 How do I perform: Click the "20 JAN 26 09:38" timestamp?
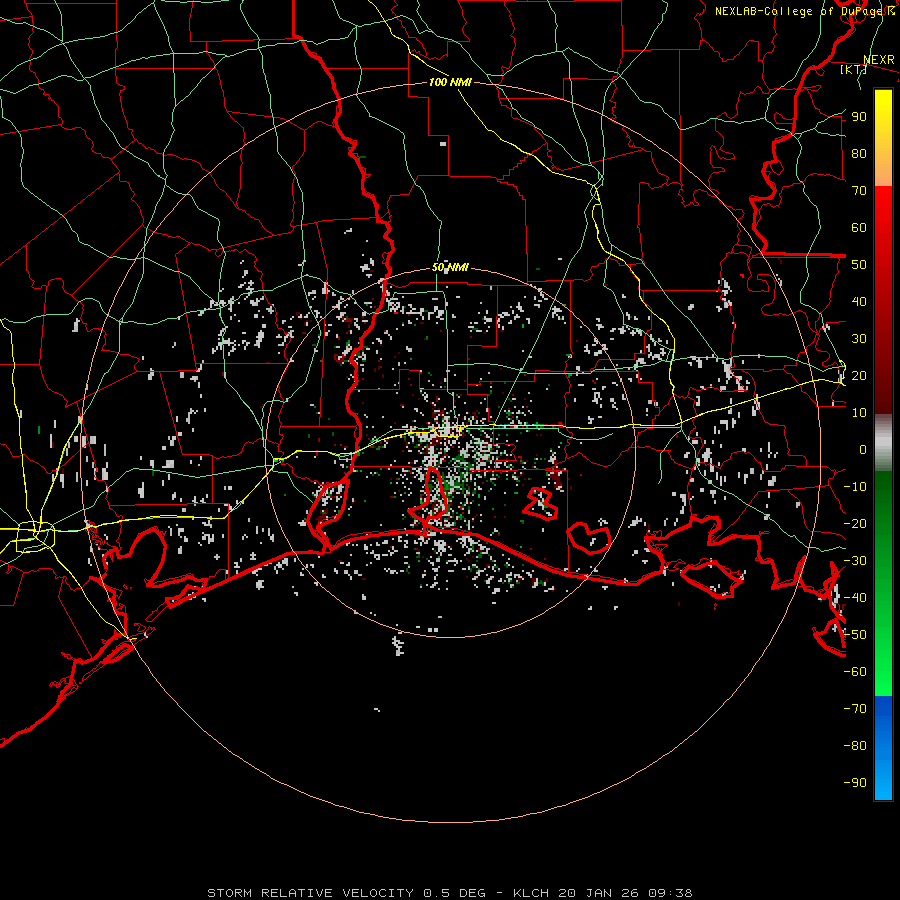(625, 893)
